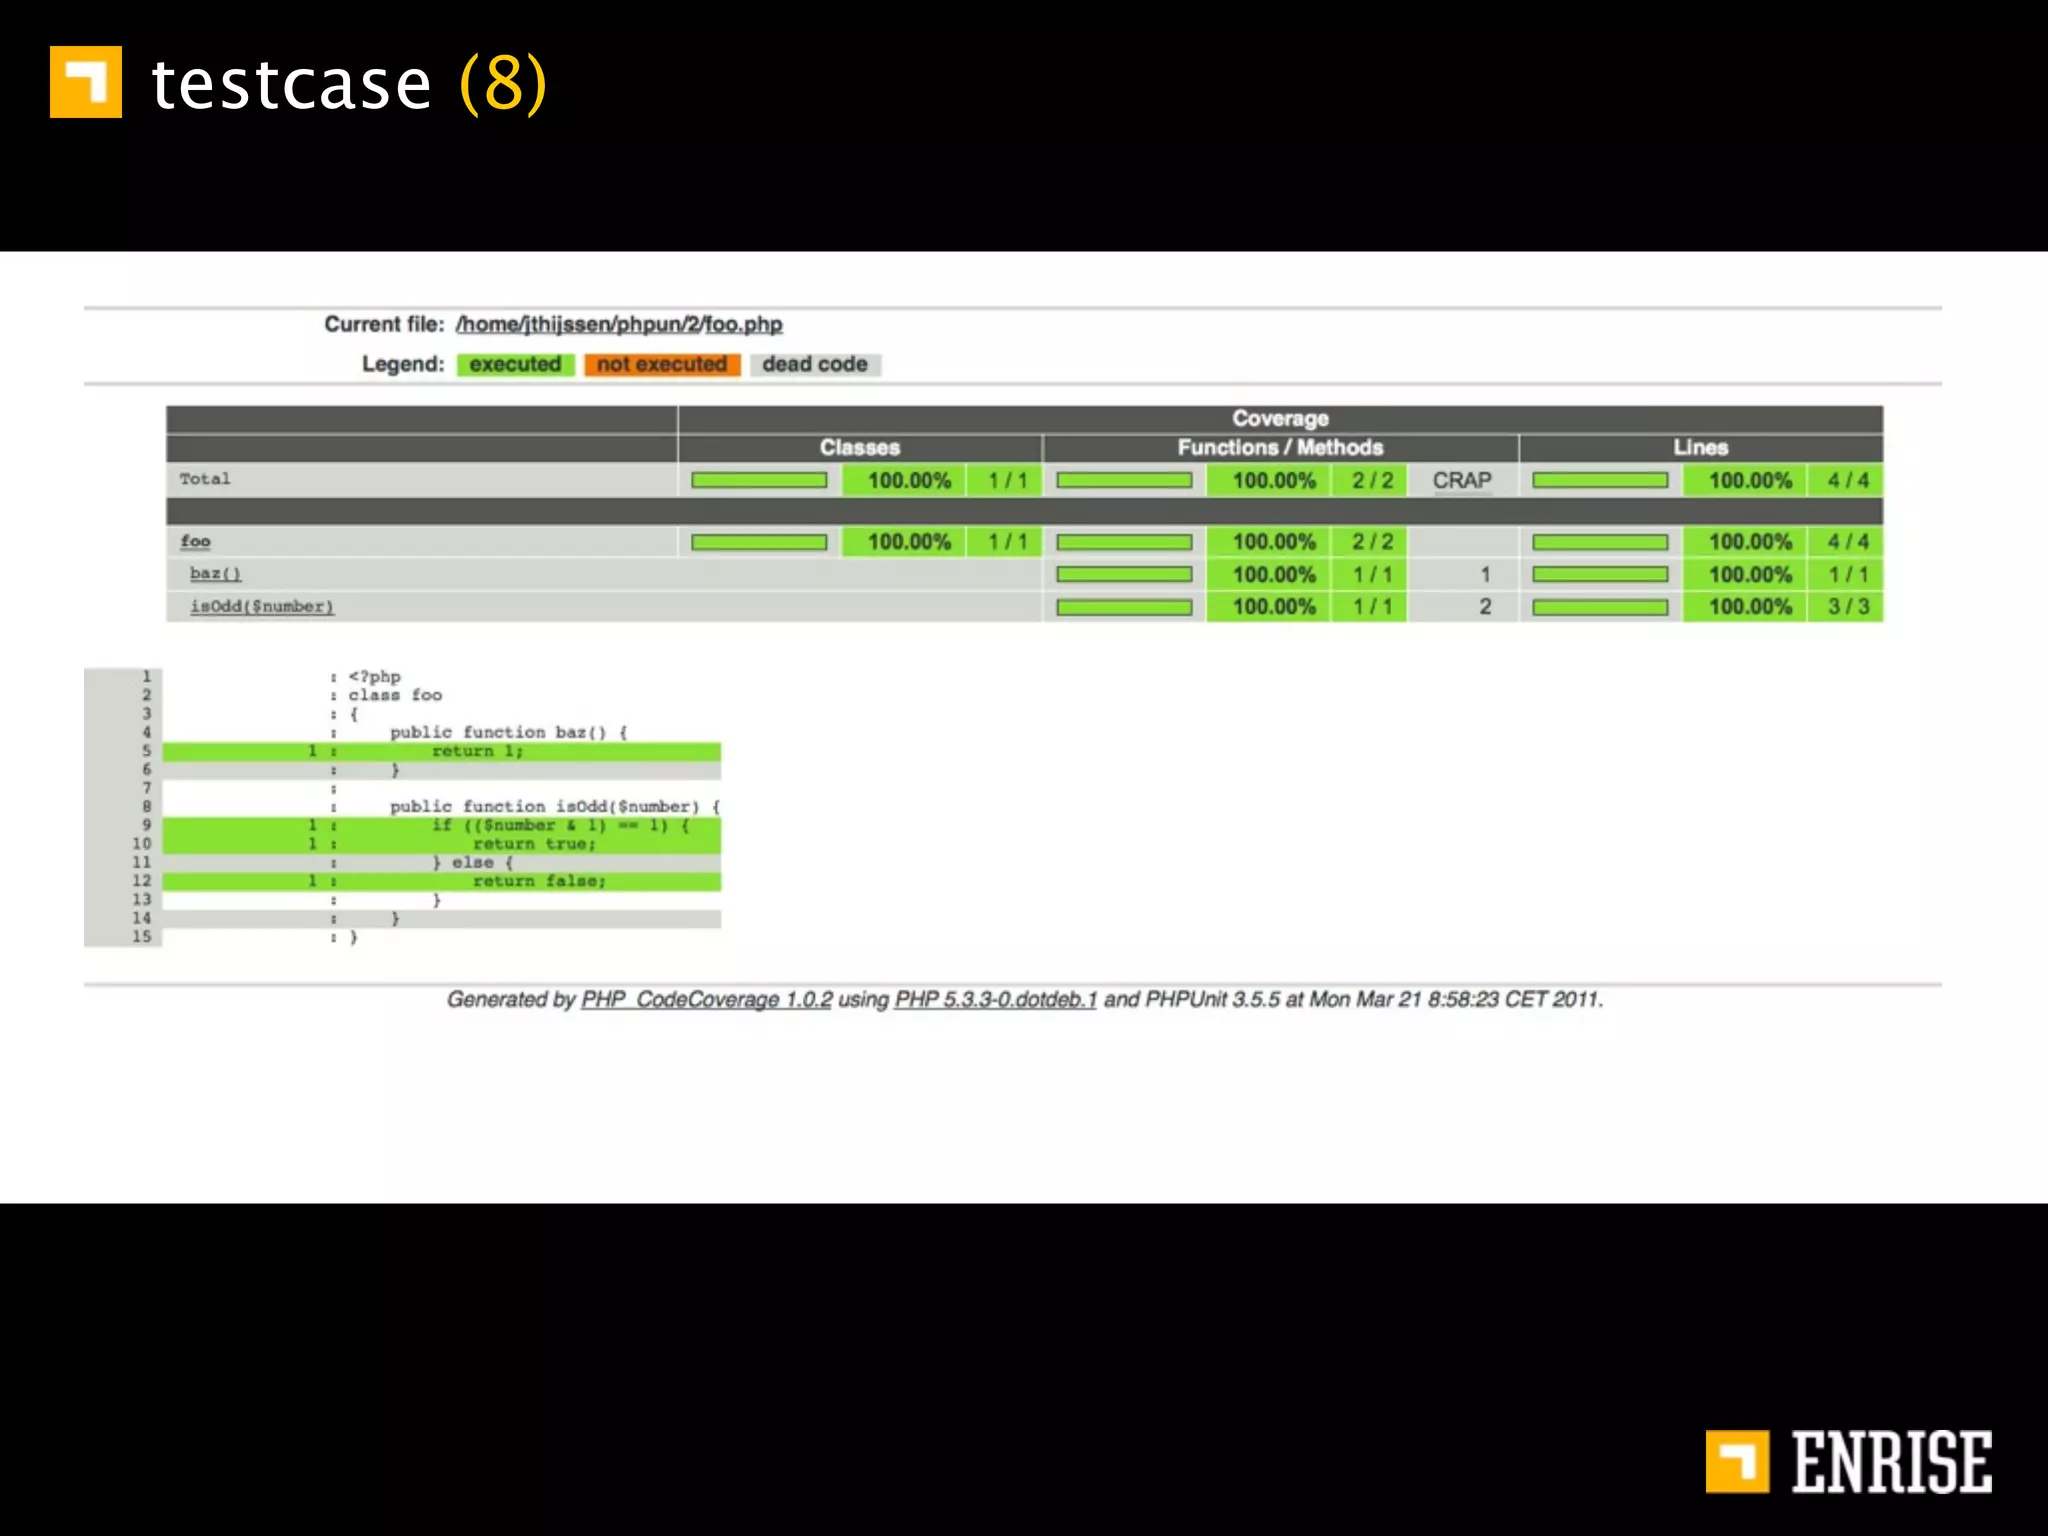2048x1536 pixels.
Task: Click the Classes coverage column header
Action: 859,447
